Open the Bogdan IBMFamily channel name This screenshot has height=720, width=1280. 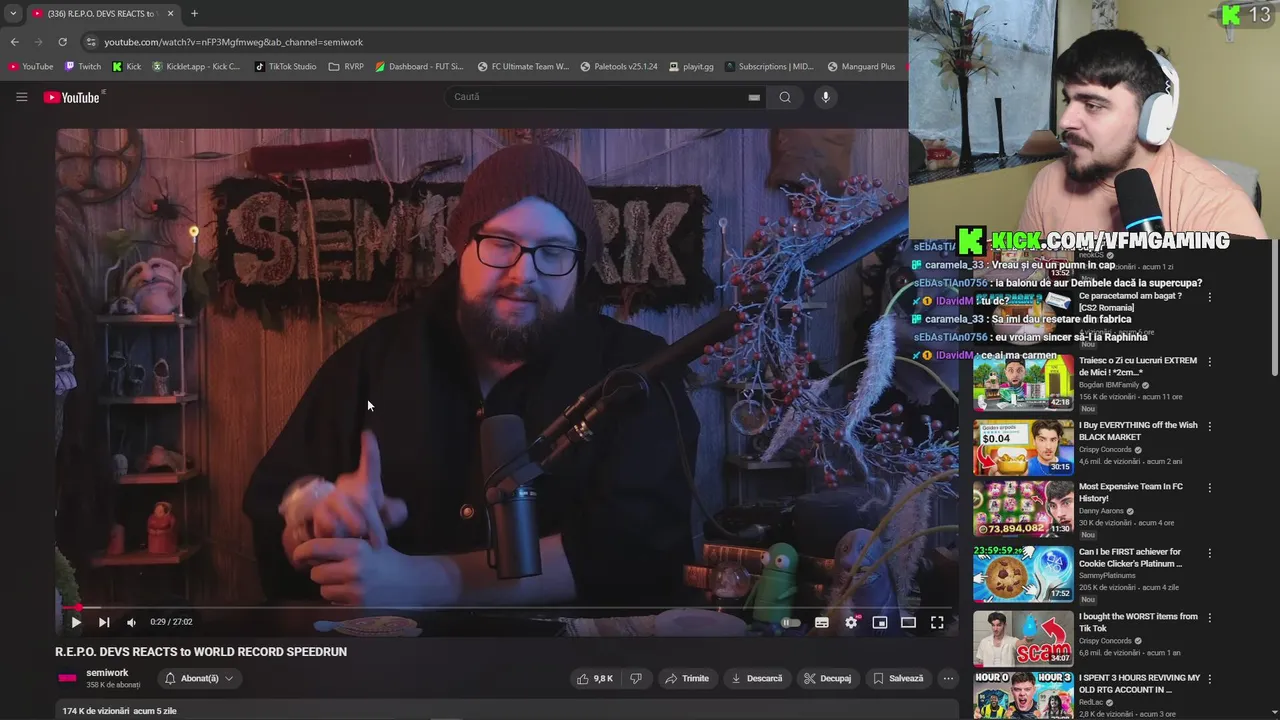click(x=1110, y=385)
